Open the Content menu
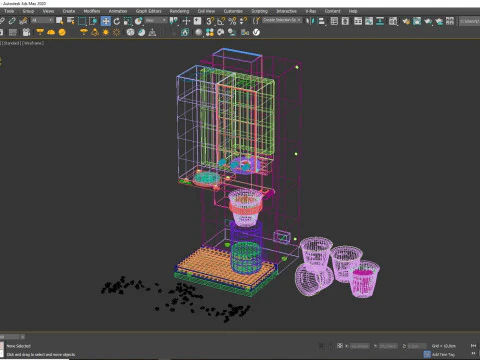 tap(332, 11)
